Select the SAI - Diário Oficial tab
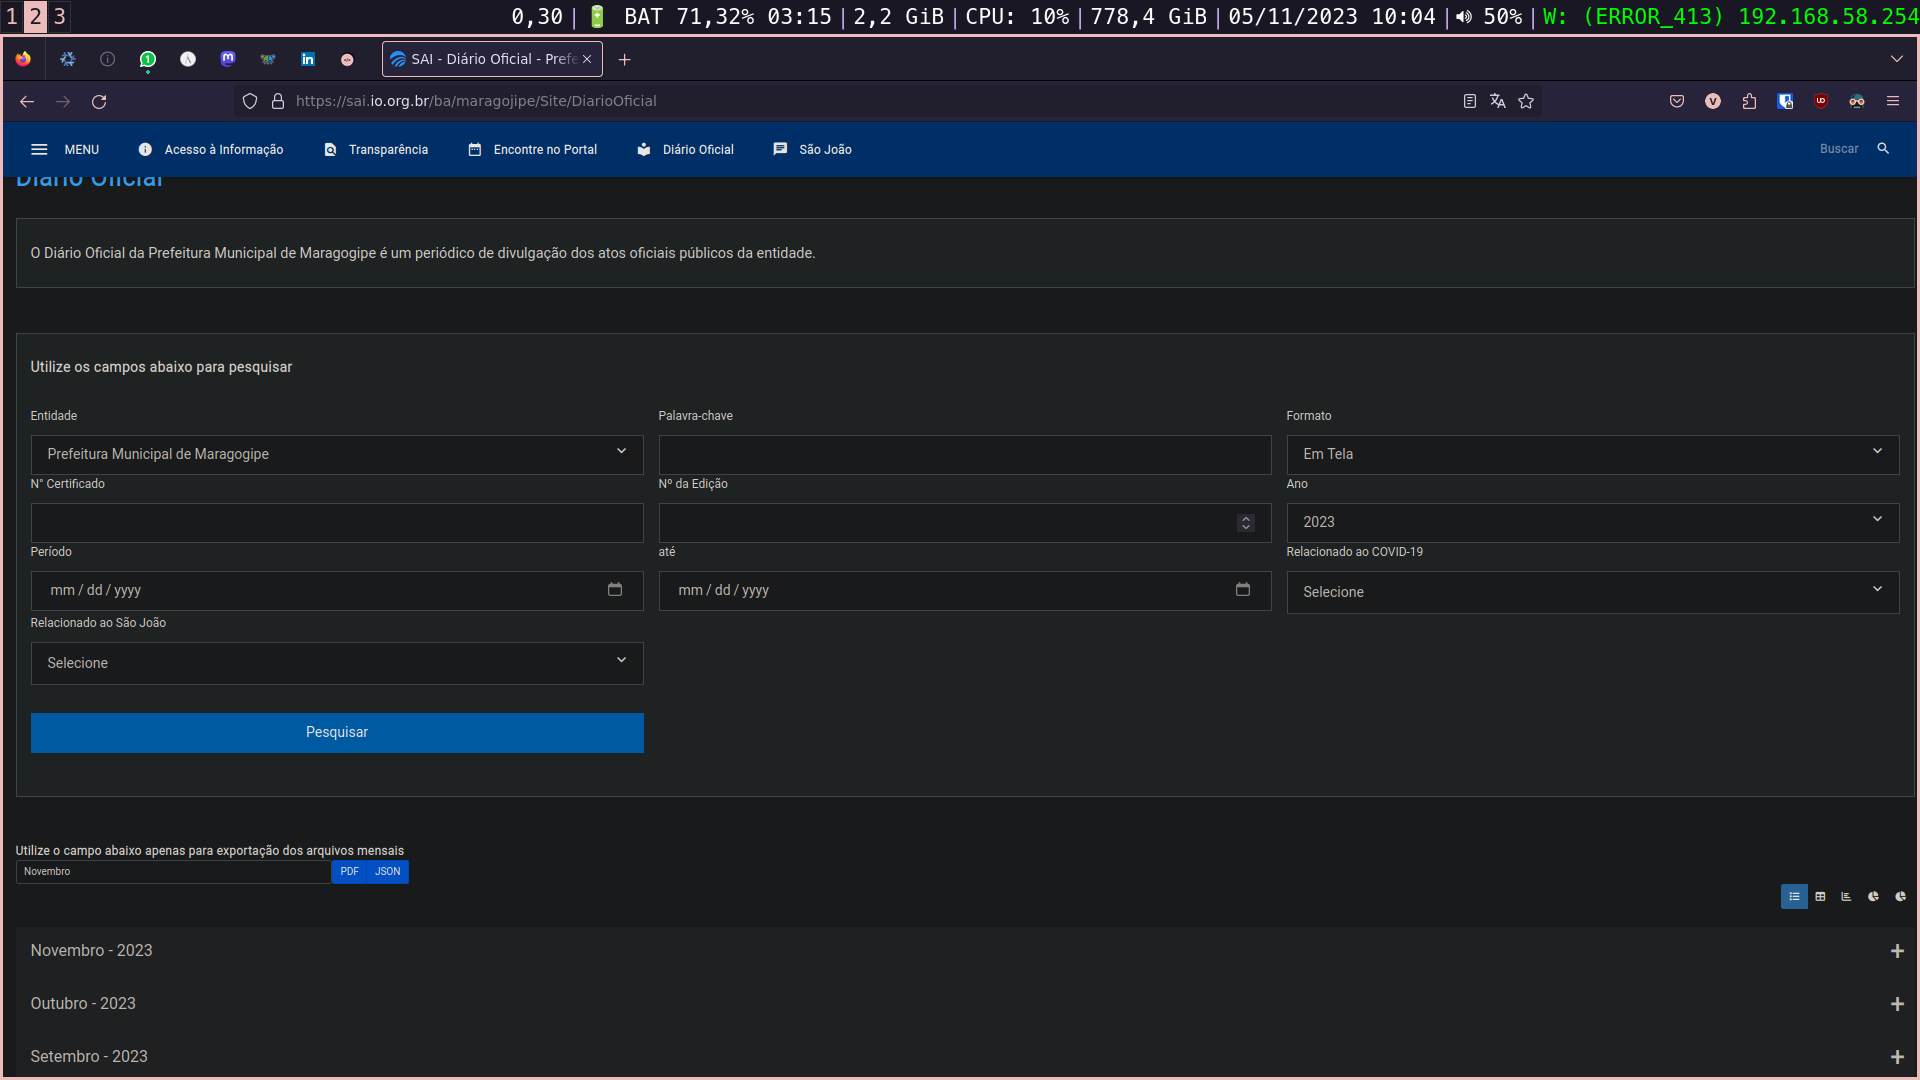 coord(492,59)
